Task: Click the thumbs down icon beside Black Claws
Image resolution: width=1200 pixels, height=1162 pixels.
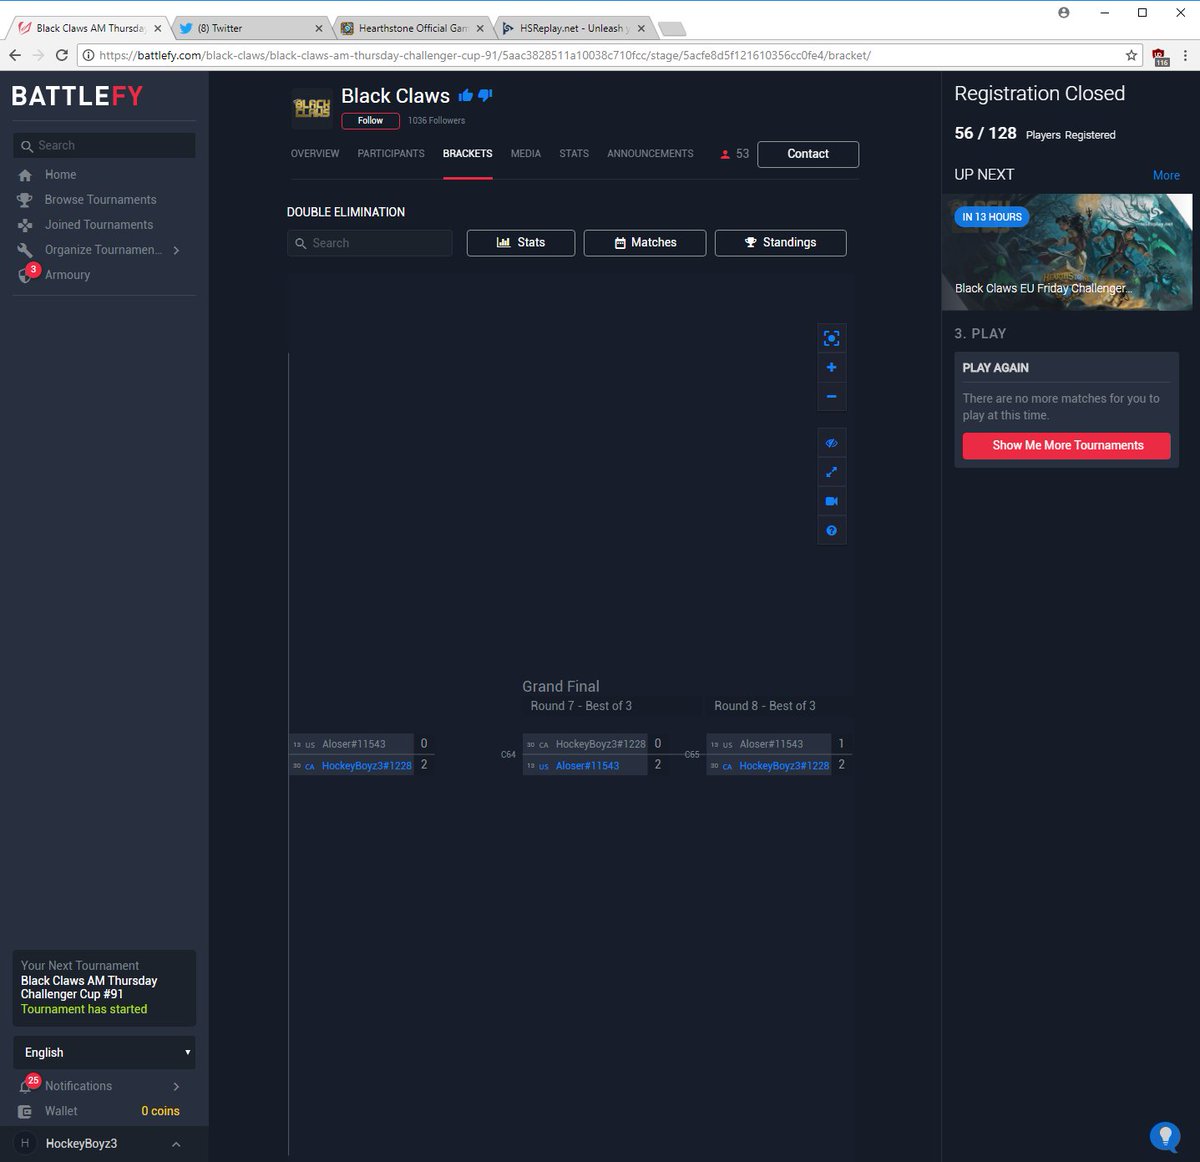Action: coord(485,96)
